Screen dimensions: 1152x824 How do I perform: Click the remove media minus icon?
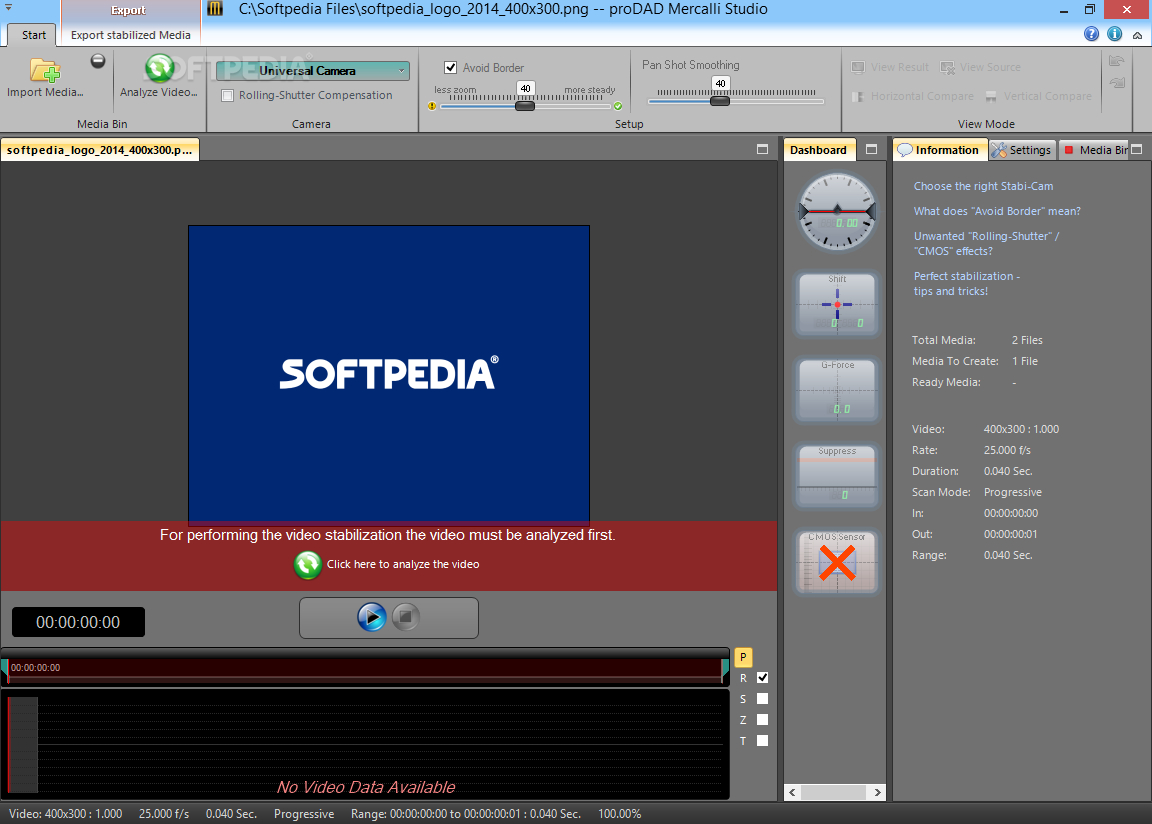pyautogui.click(x=98, y=61)
